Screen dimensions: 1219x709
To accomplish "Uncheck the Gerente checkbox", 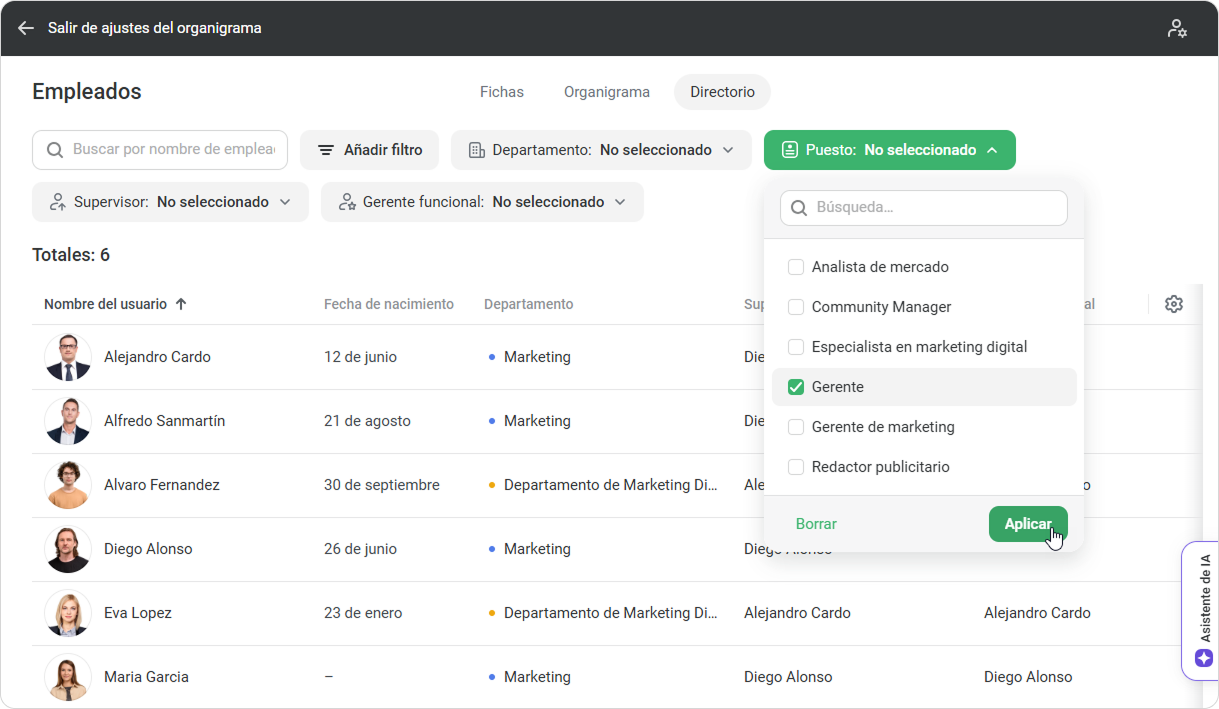I will click(x=796, y=387).
